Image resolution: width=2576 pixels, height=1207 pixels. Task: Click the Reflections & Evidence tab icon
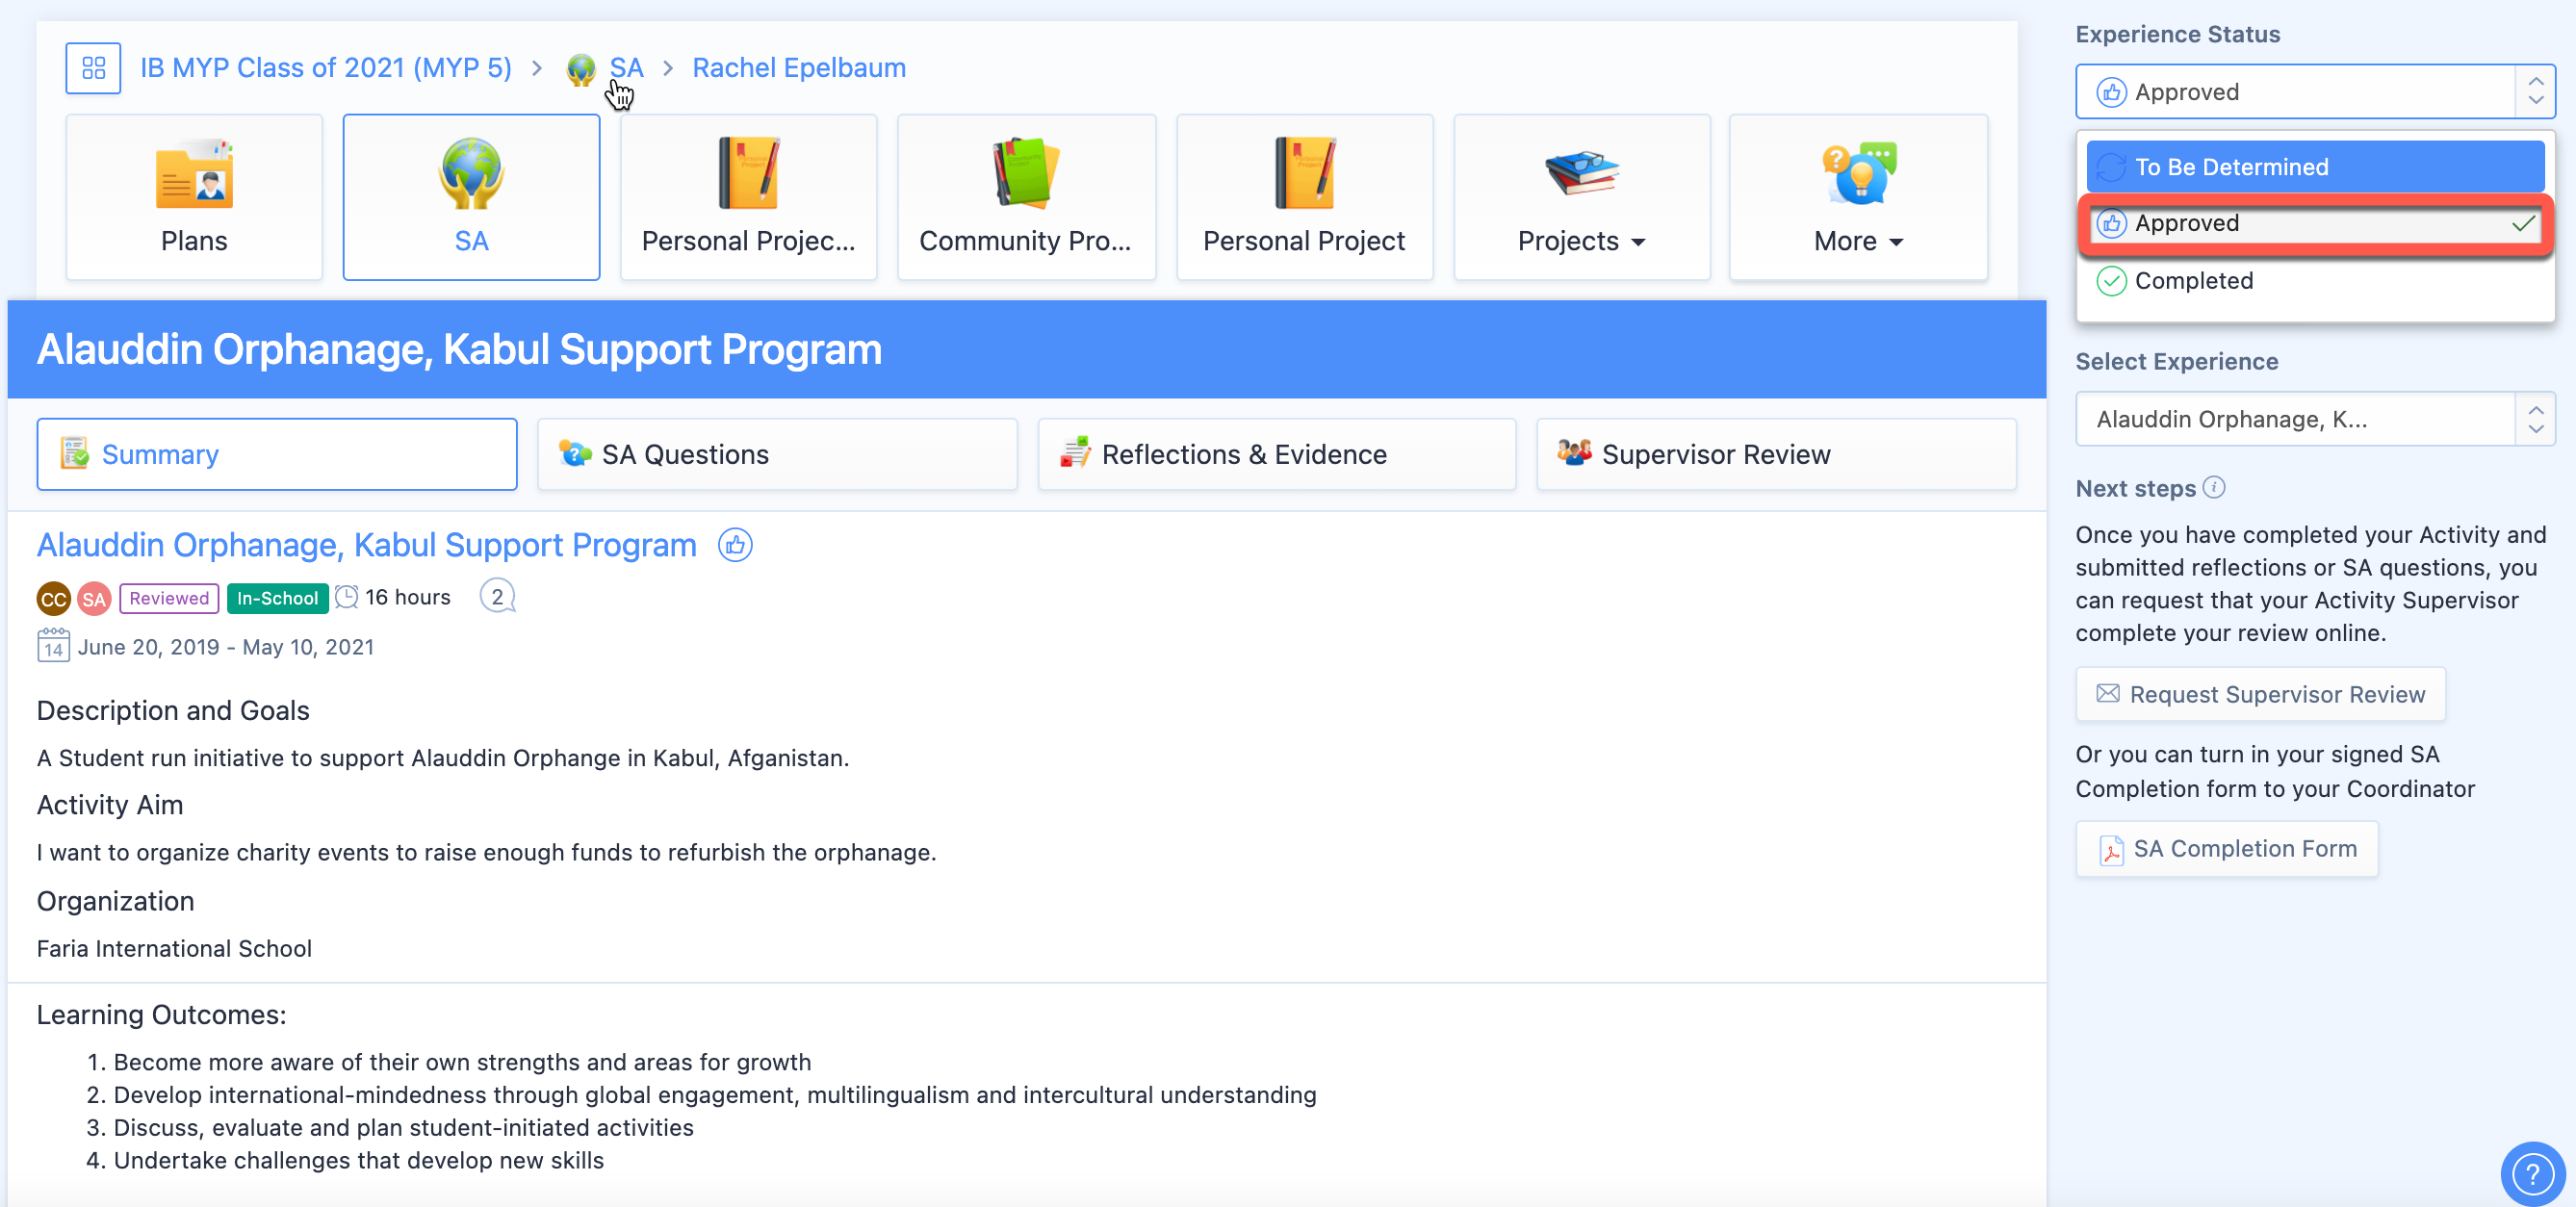1075,454
